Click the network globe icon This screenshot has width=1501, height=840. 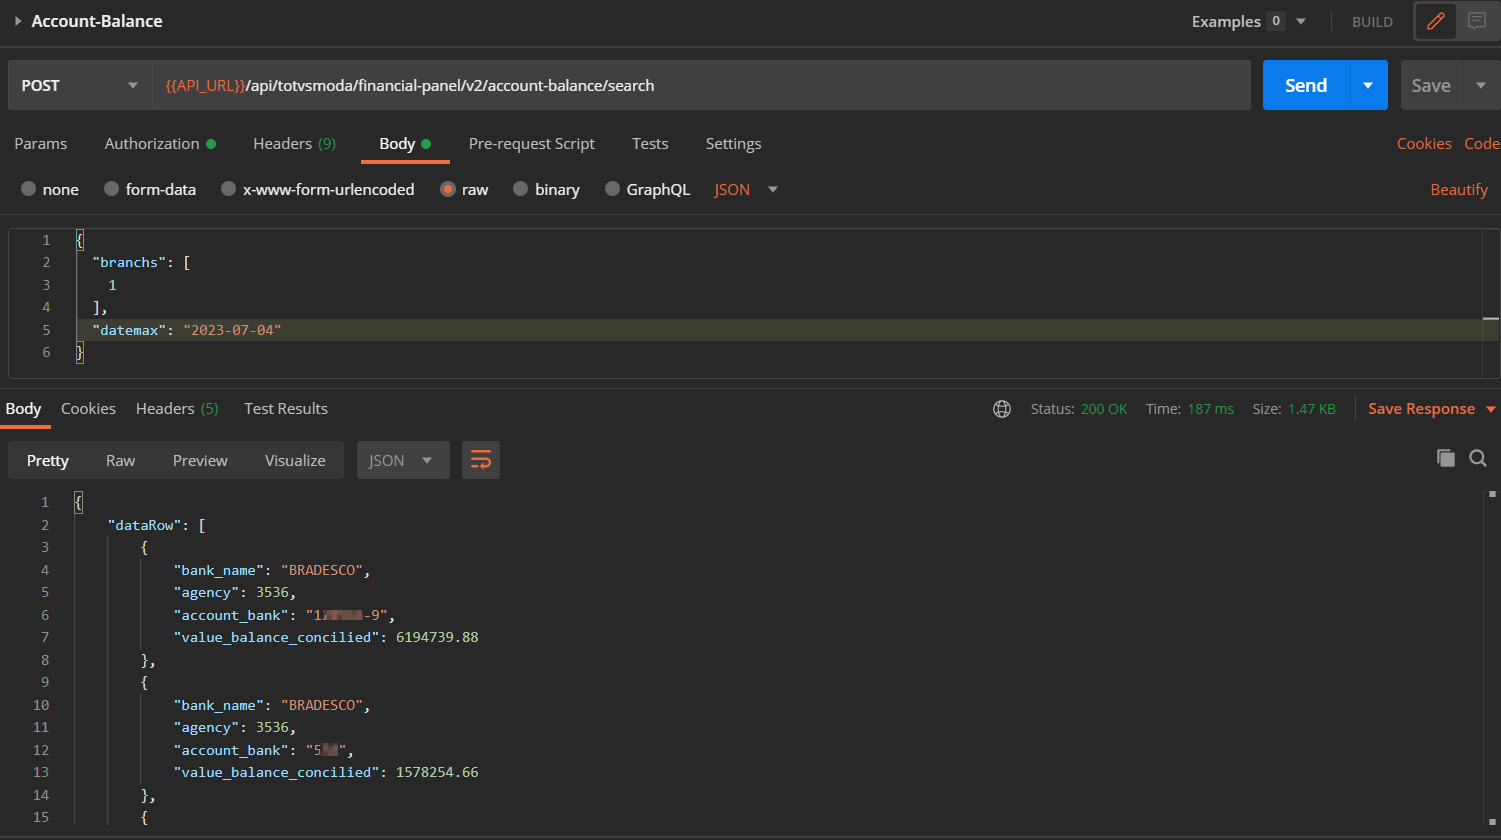pos(1002,409)
